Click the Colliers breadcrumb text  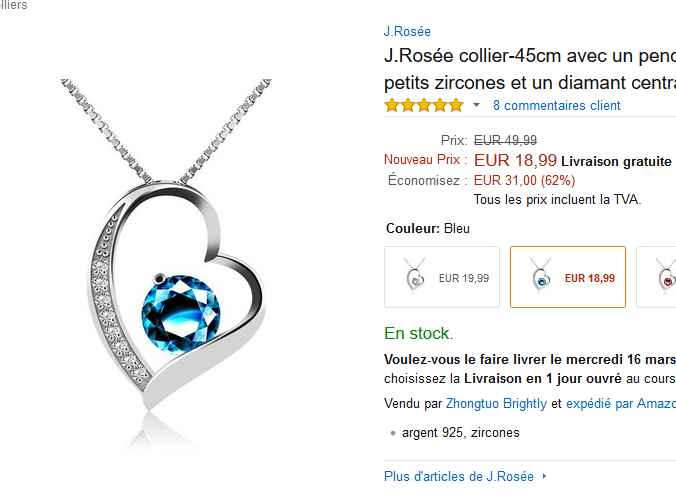[x=13, y=5]
